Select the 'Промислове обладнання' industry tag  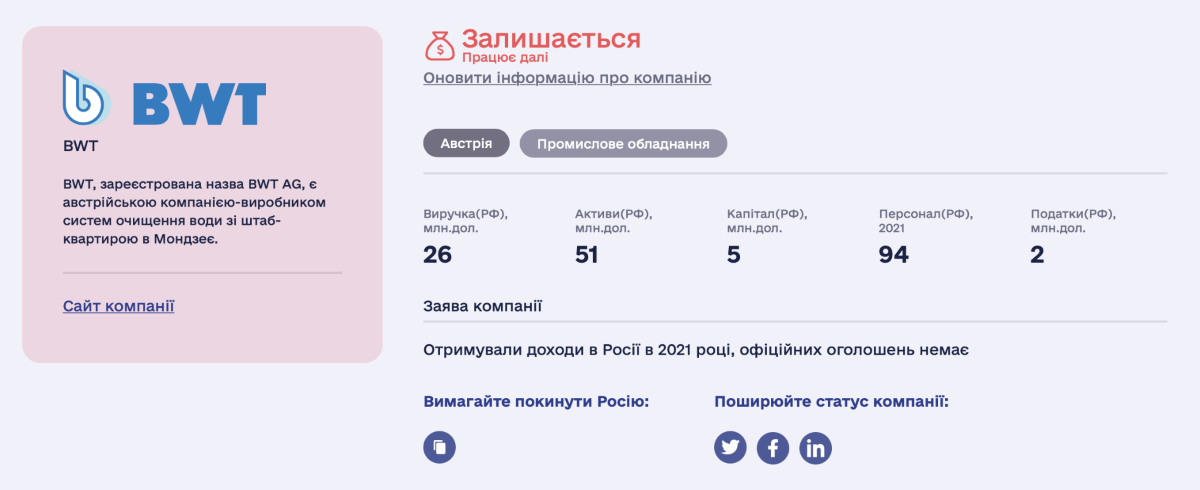pyautogui.click(x=623, y=144)
